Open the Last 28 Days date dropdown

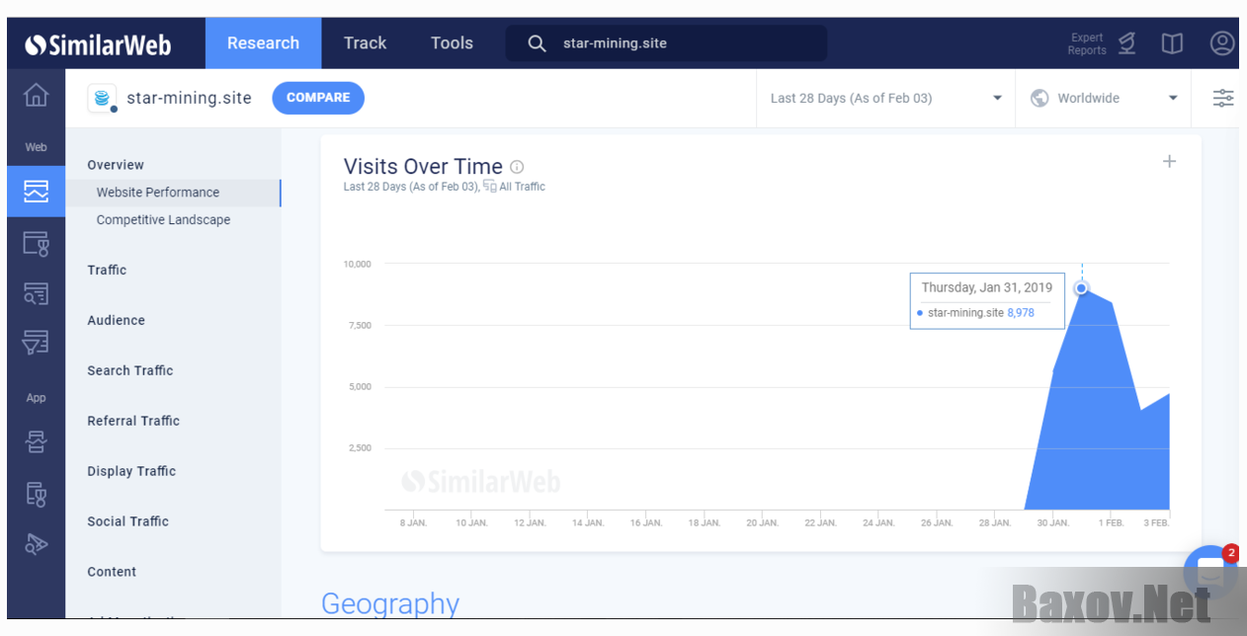[x=885, y=98]
